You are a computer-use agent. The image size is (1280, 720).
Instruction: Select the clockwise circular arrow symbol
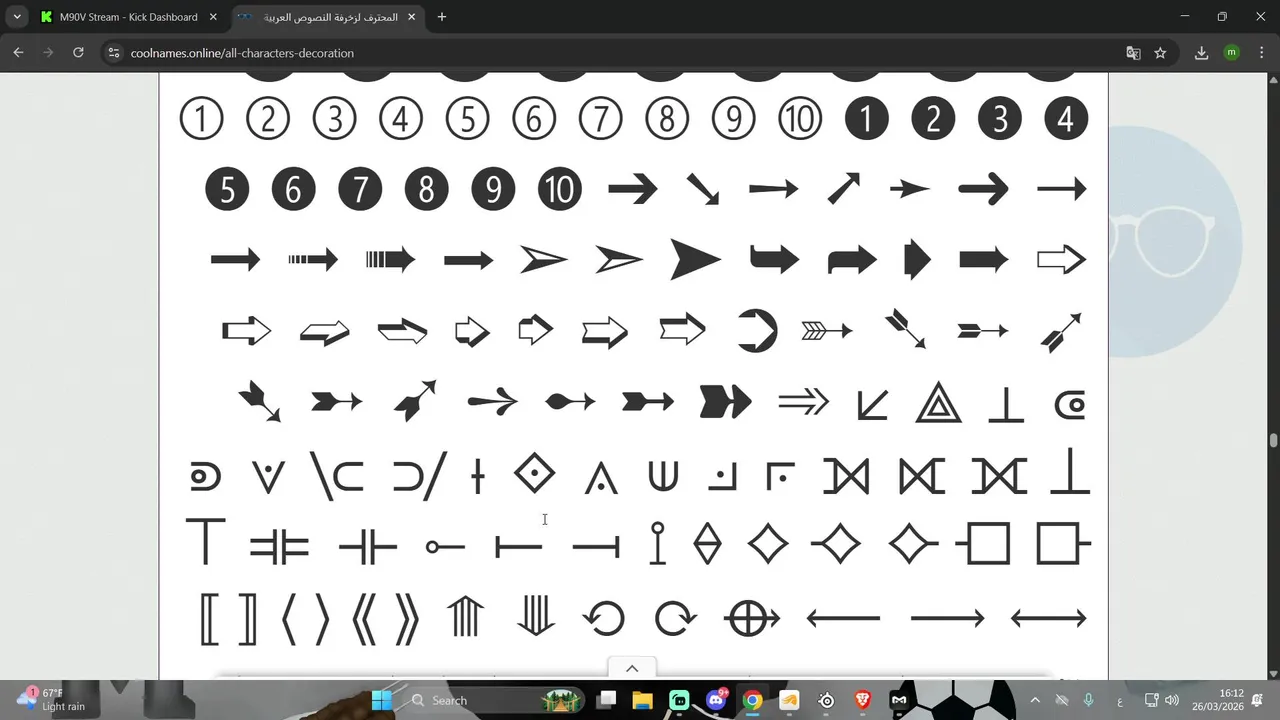click(x=676, y=619)
